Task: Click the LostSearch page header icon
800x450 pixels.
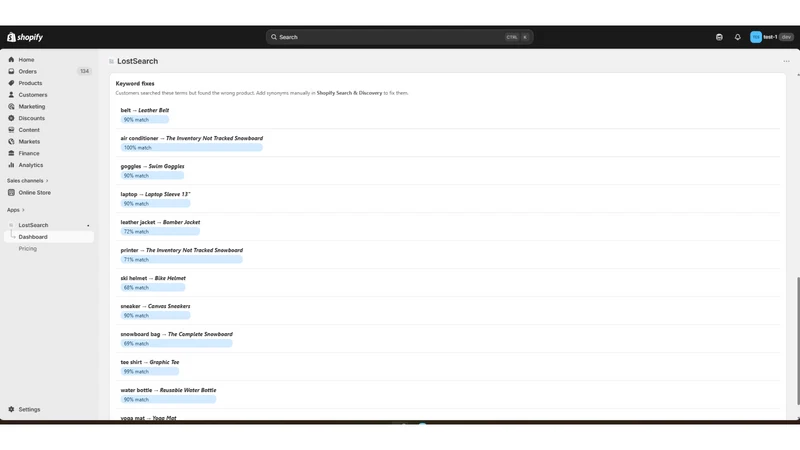Action: click(x=111, y=61)
